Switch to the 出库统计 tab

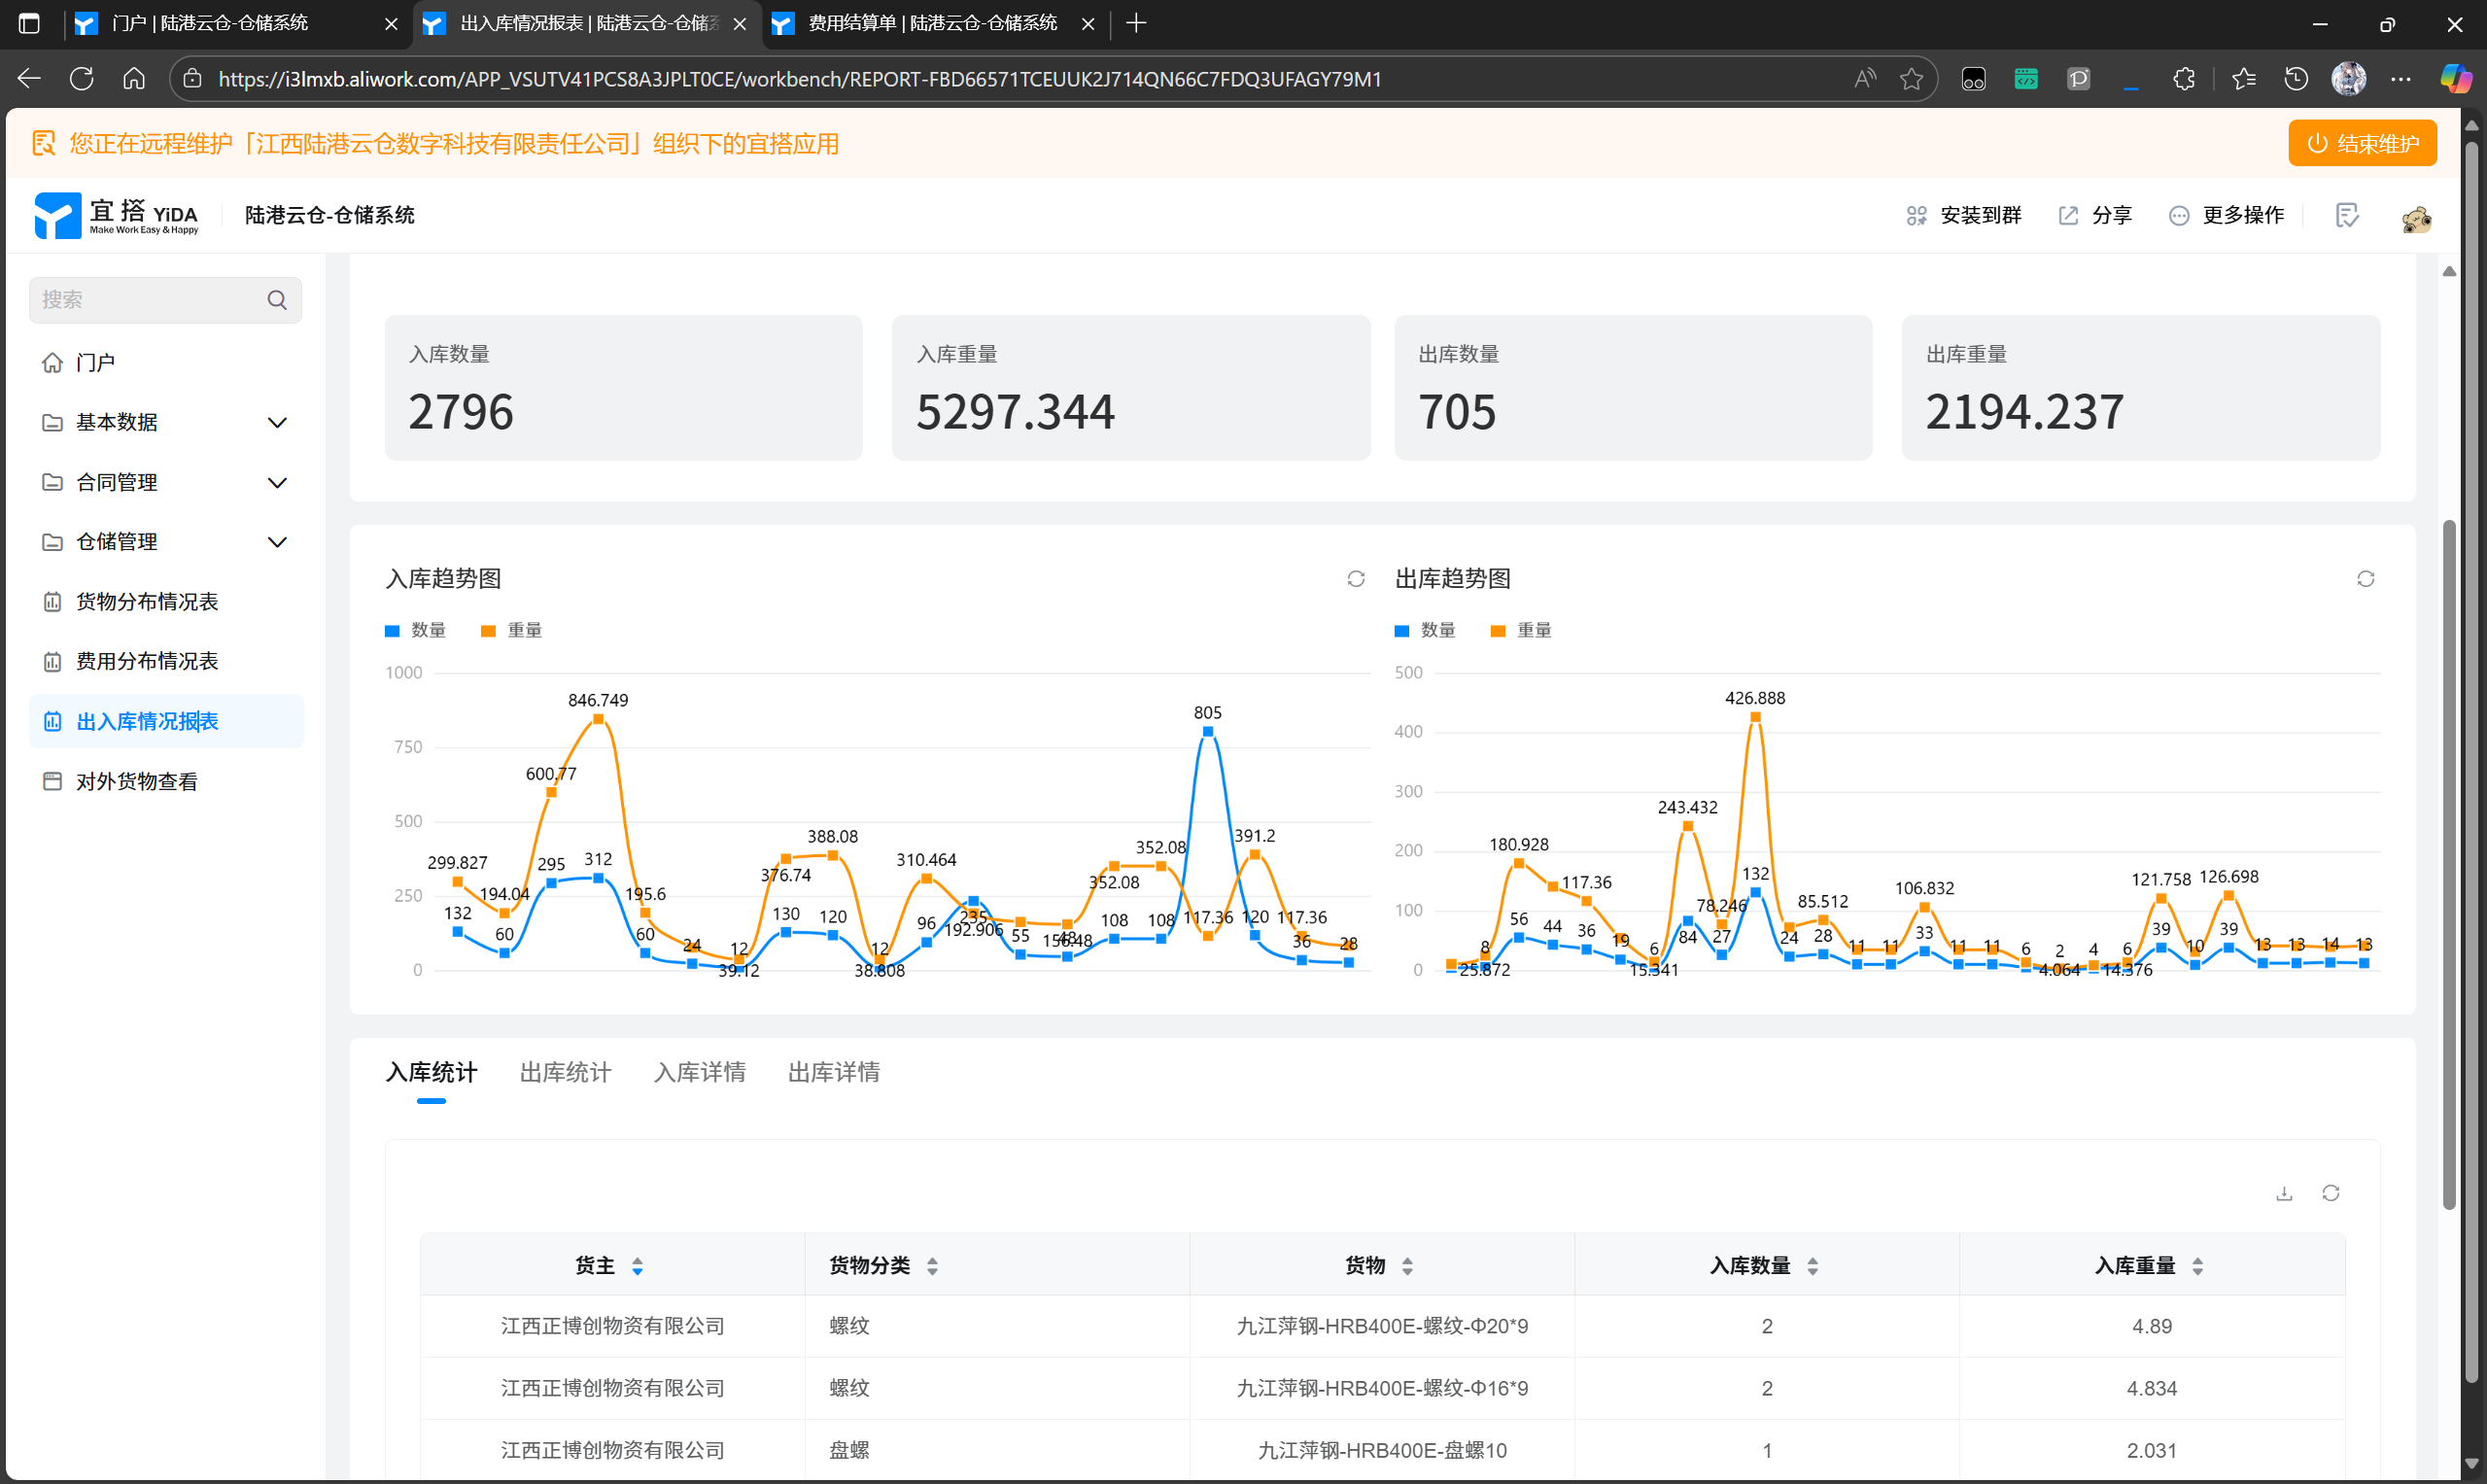565,1072
